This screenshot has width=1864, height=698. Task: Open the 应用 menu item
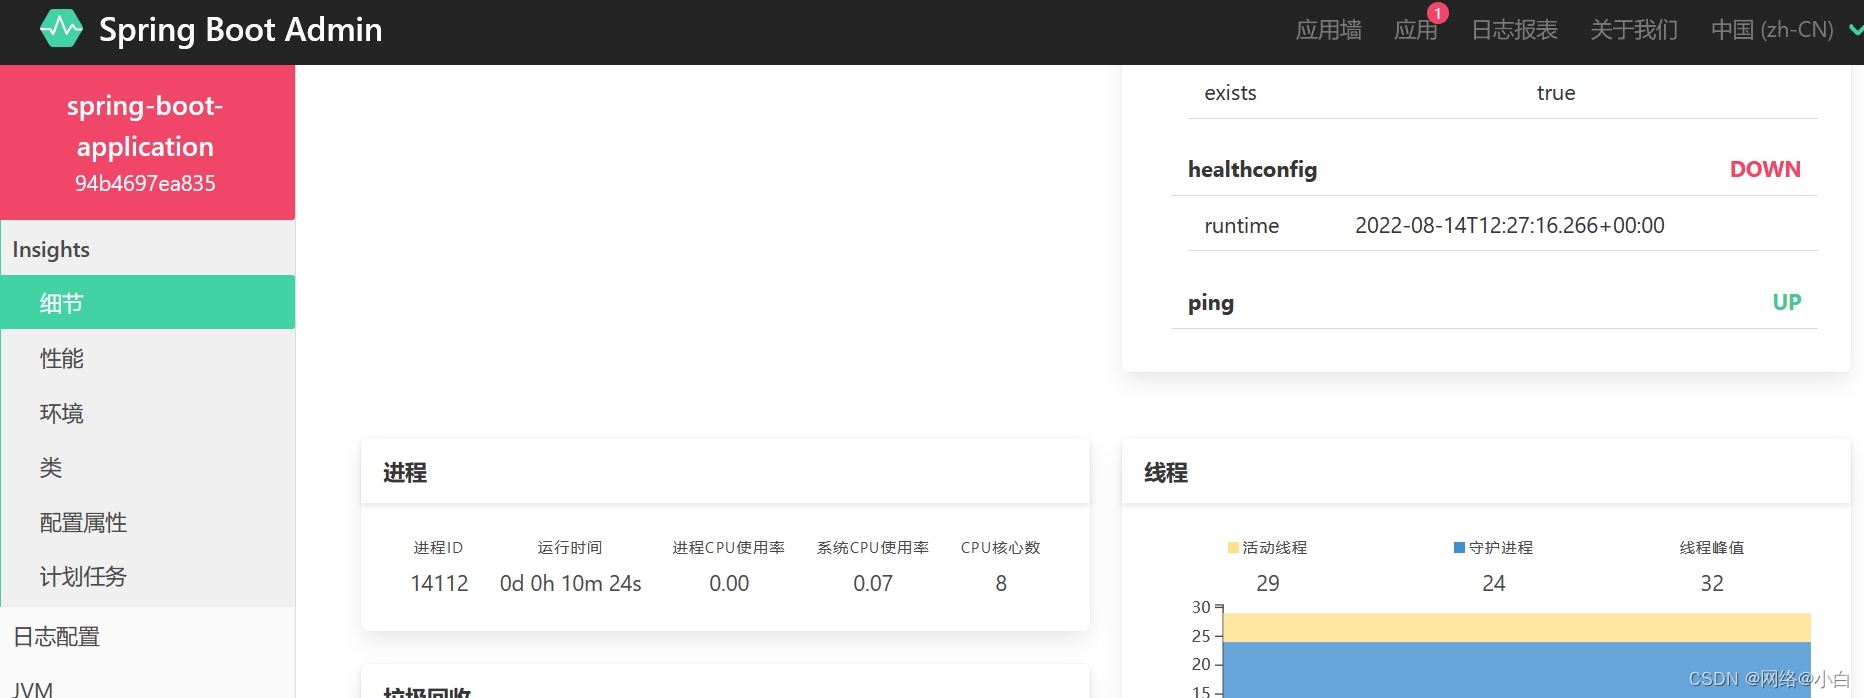1415,30
